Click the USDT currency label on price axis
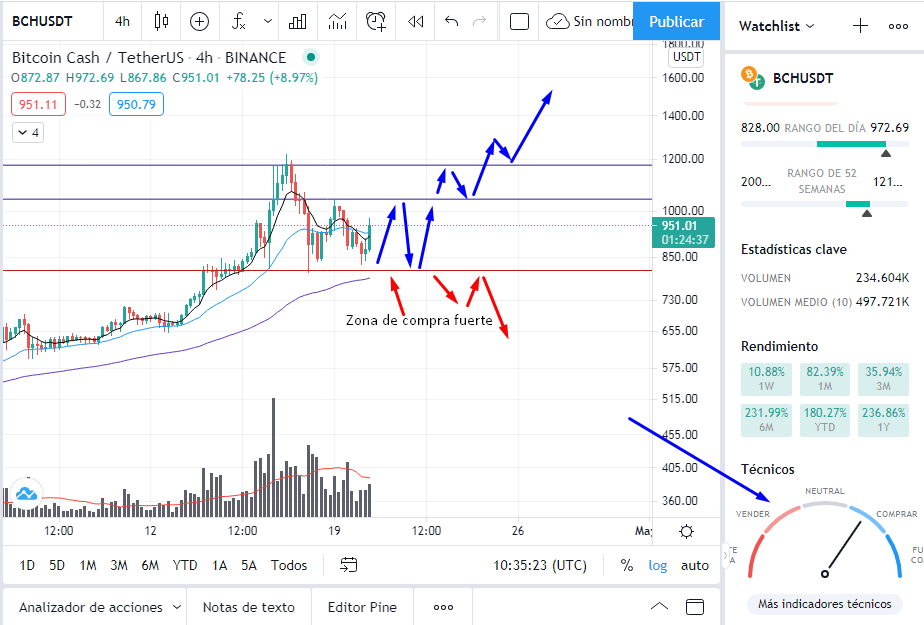Image resolution: width=924 pixels, height=625 pixels. tap(687, 57)
